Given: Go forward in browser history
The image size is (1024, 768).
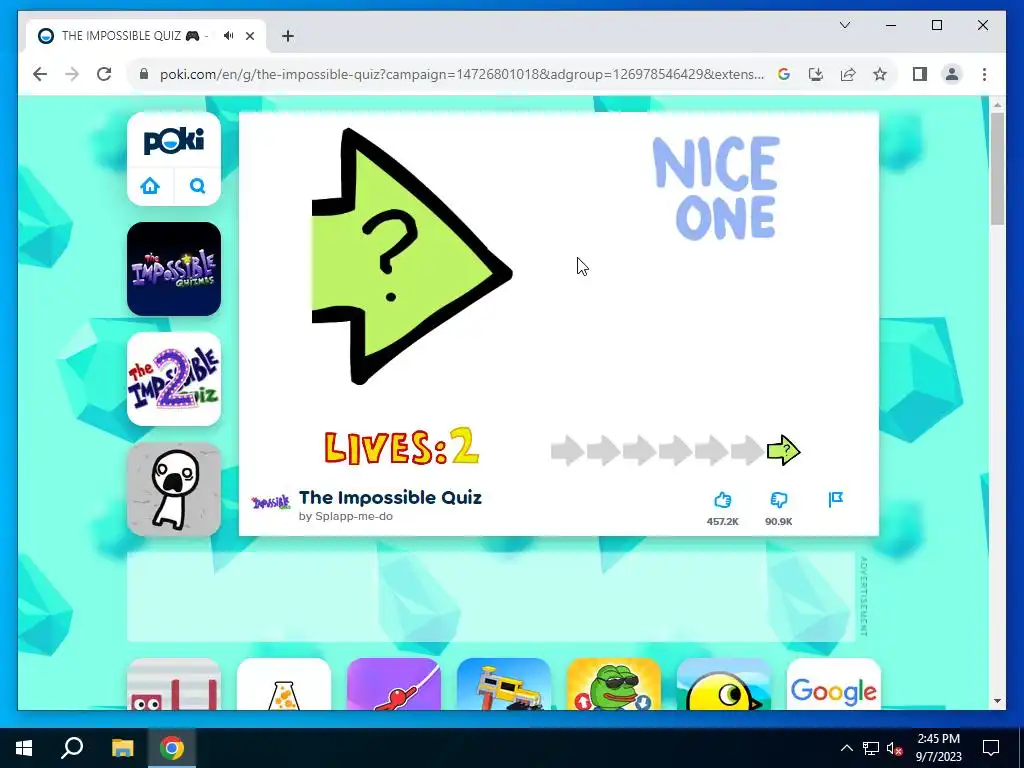Looking at the screenshot, I should (72, 74).
